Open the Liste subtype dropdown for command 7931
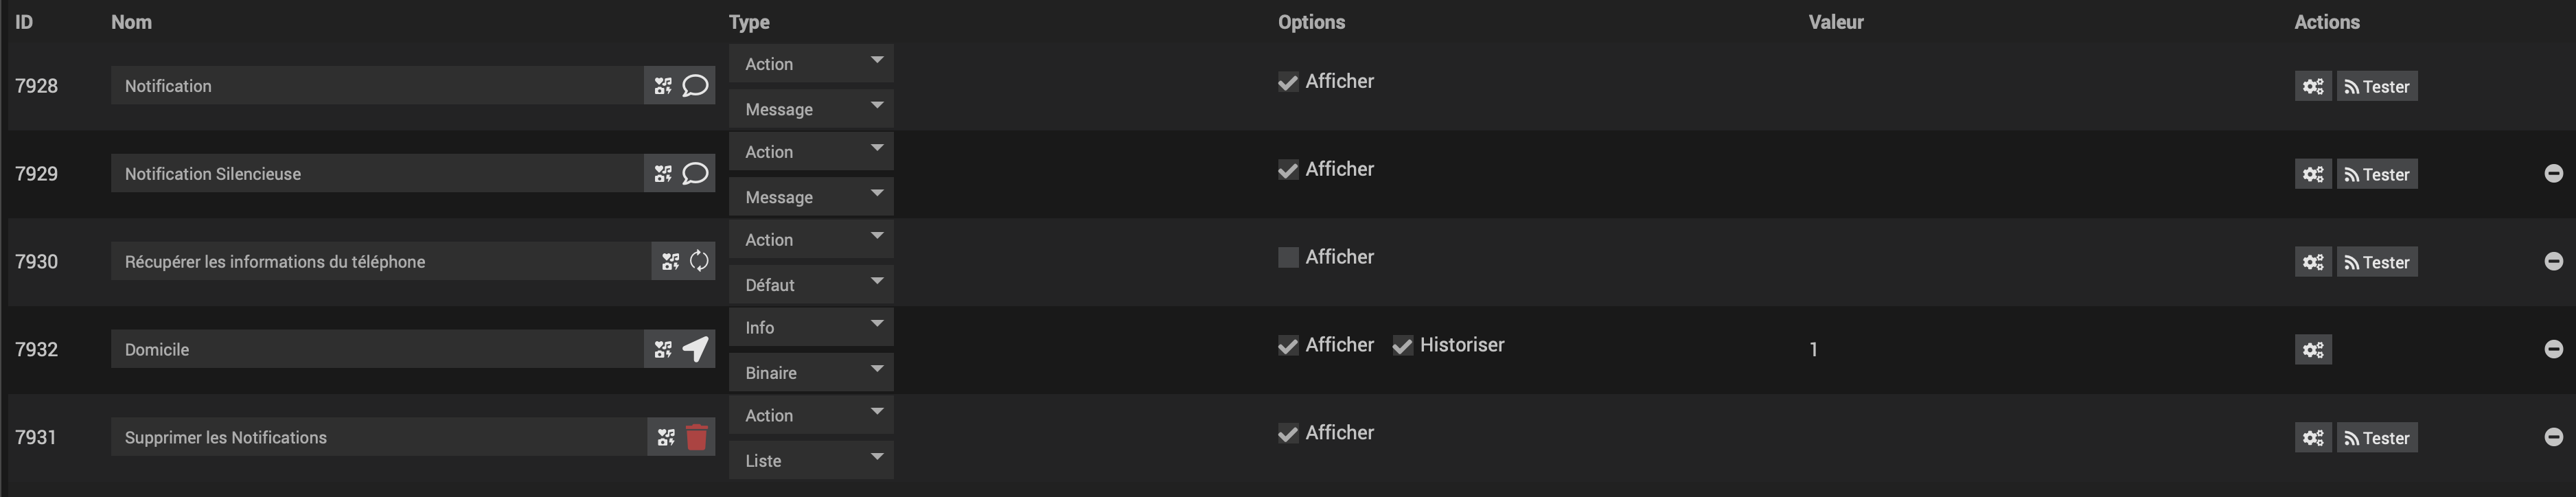 click(810, 460)
